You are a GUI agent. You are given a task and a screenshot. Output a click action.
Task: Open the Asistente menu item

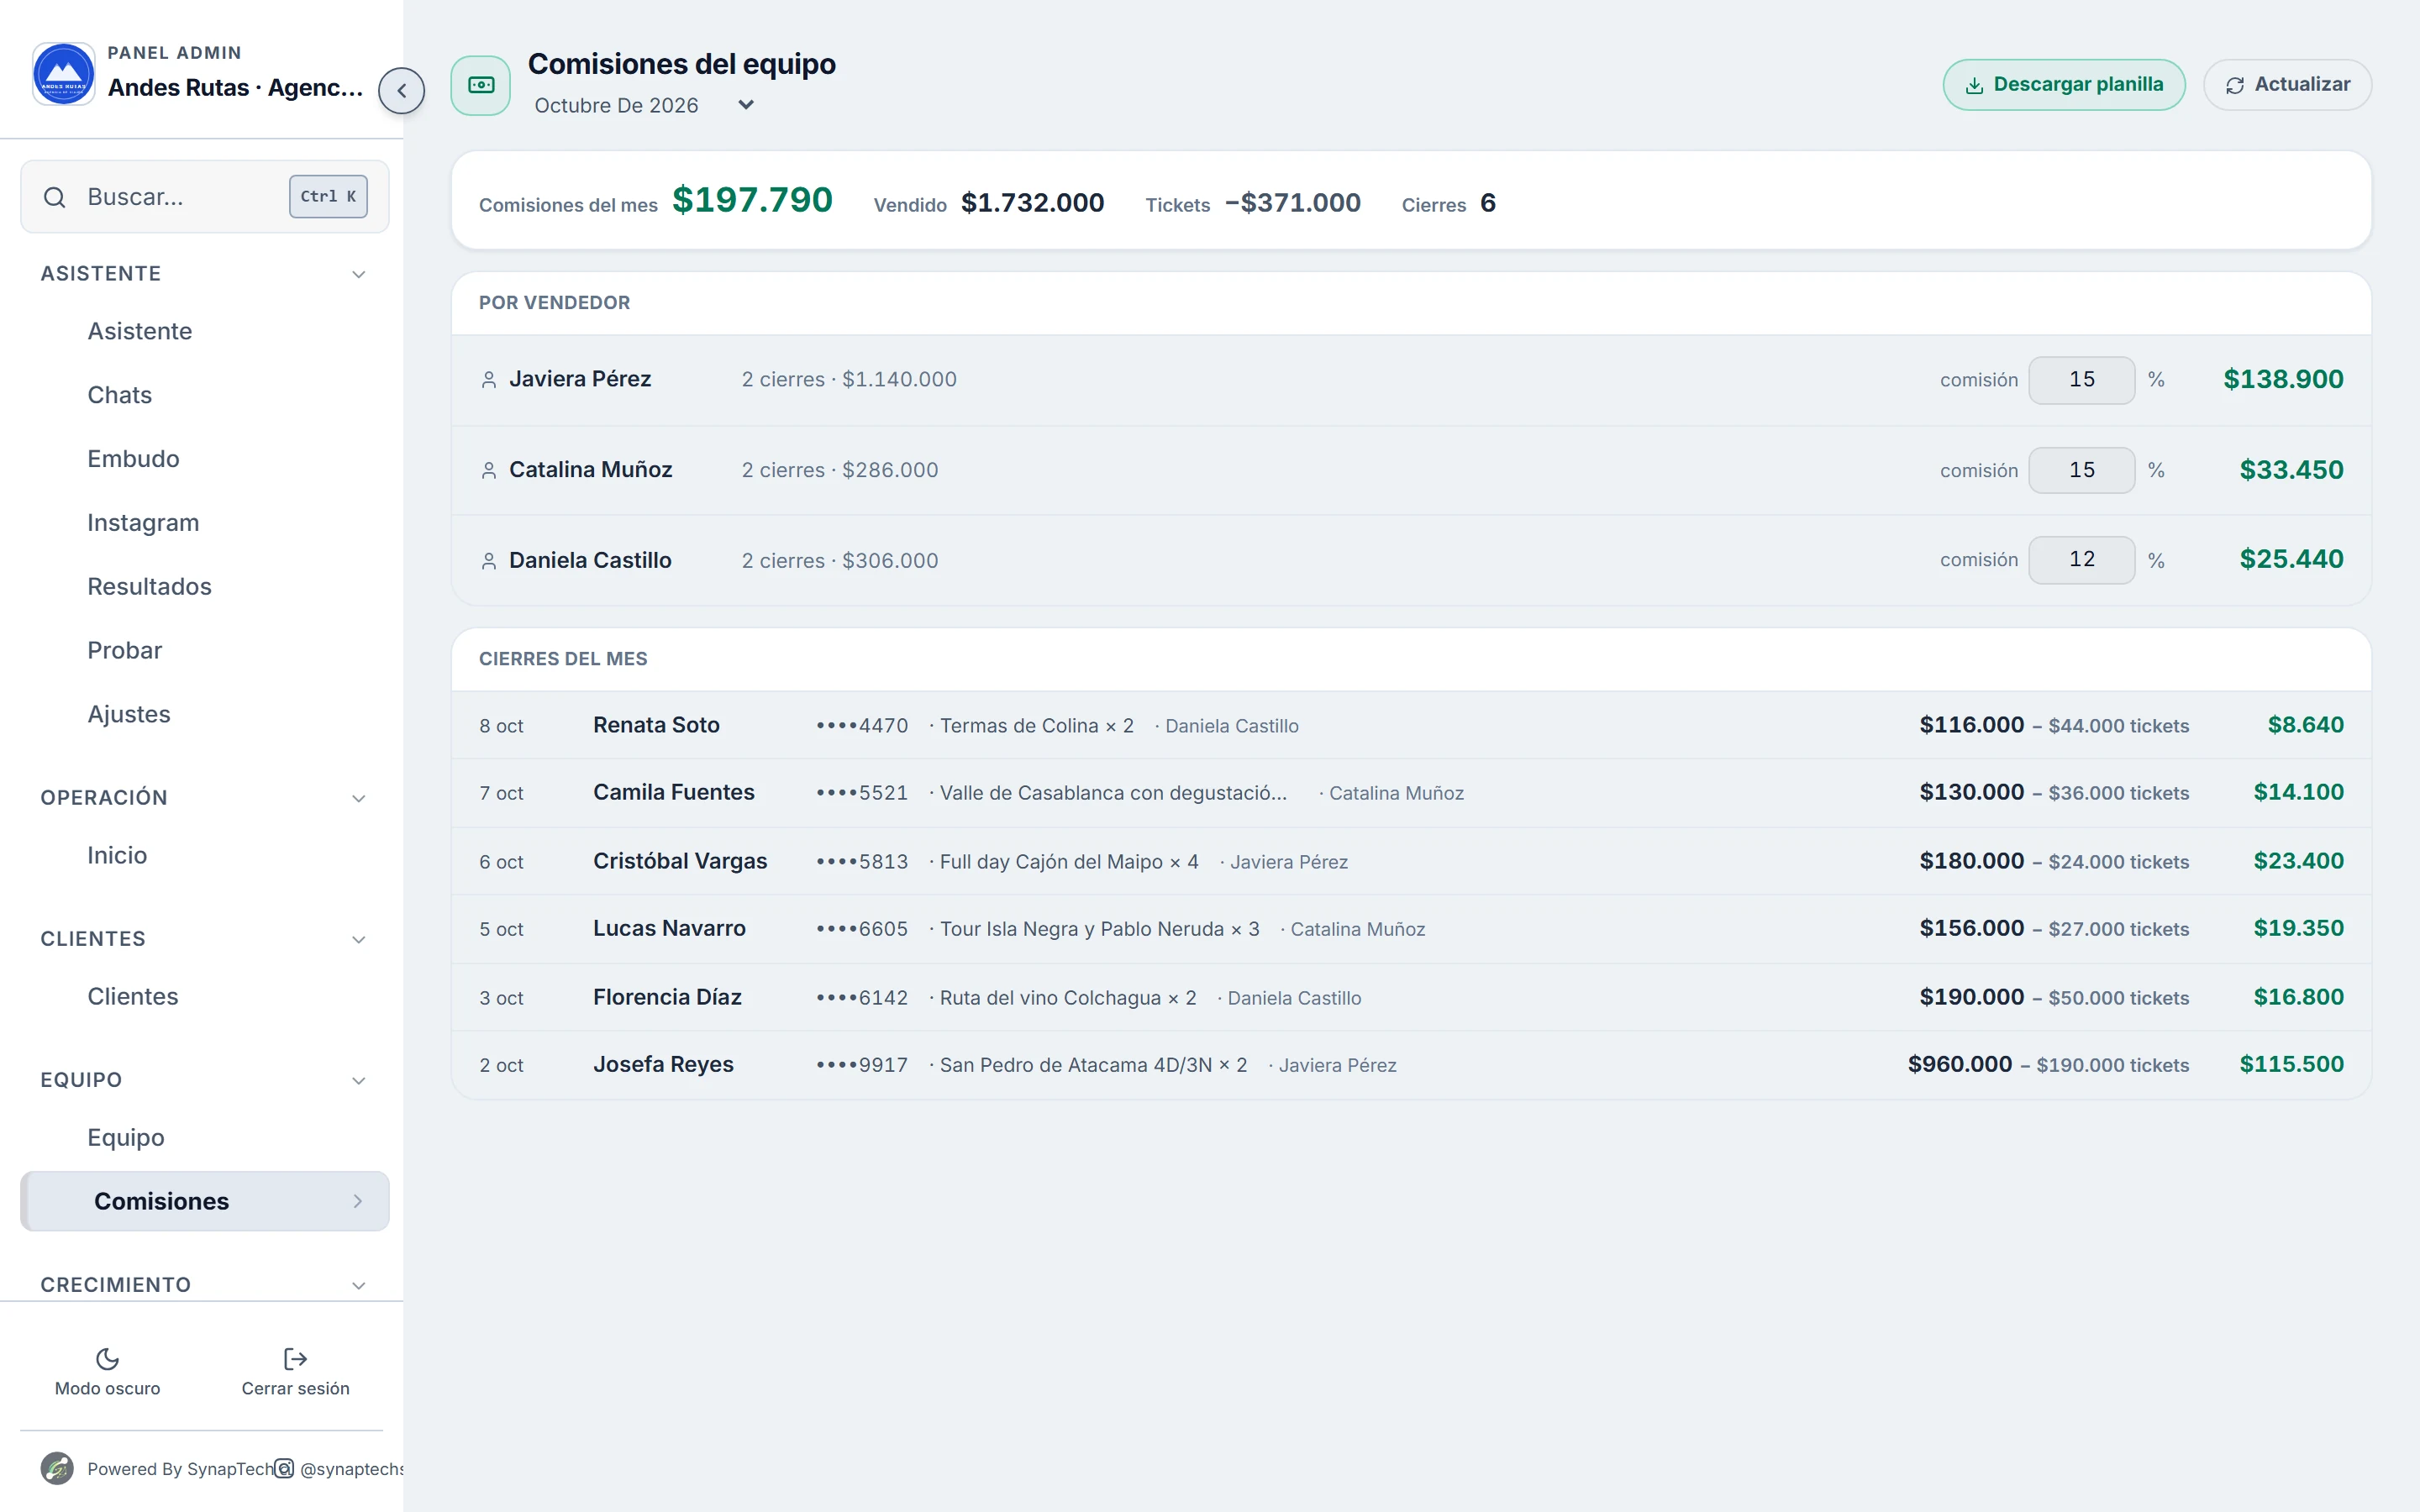[204, 331]
